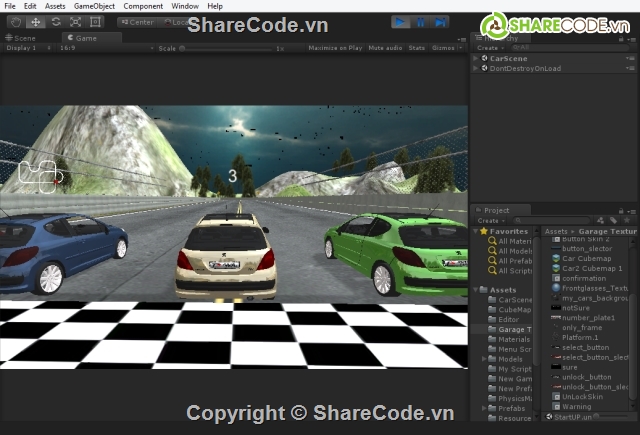
Task: Toggle the Local handle rotation button
Action: (175, 22)
